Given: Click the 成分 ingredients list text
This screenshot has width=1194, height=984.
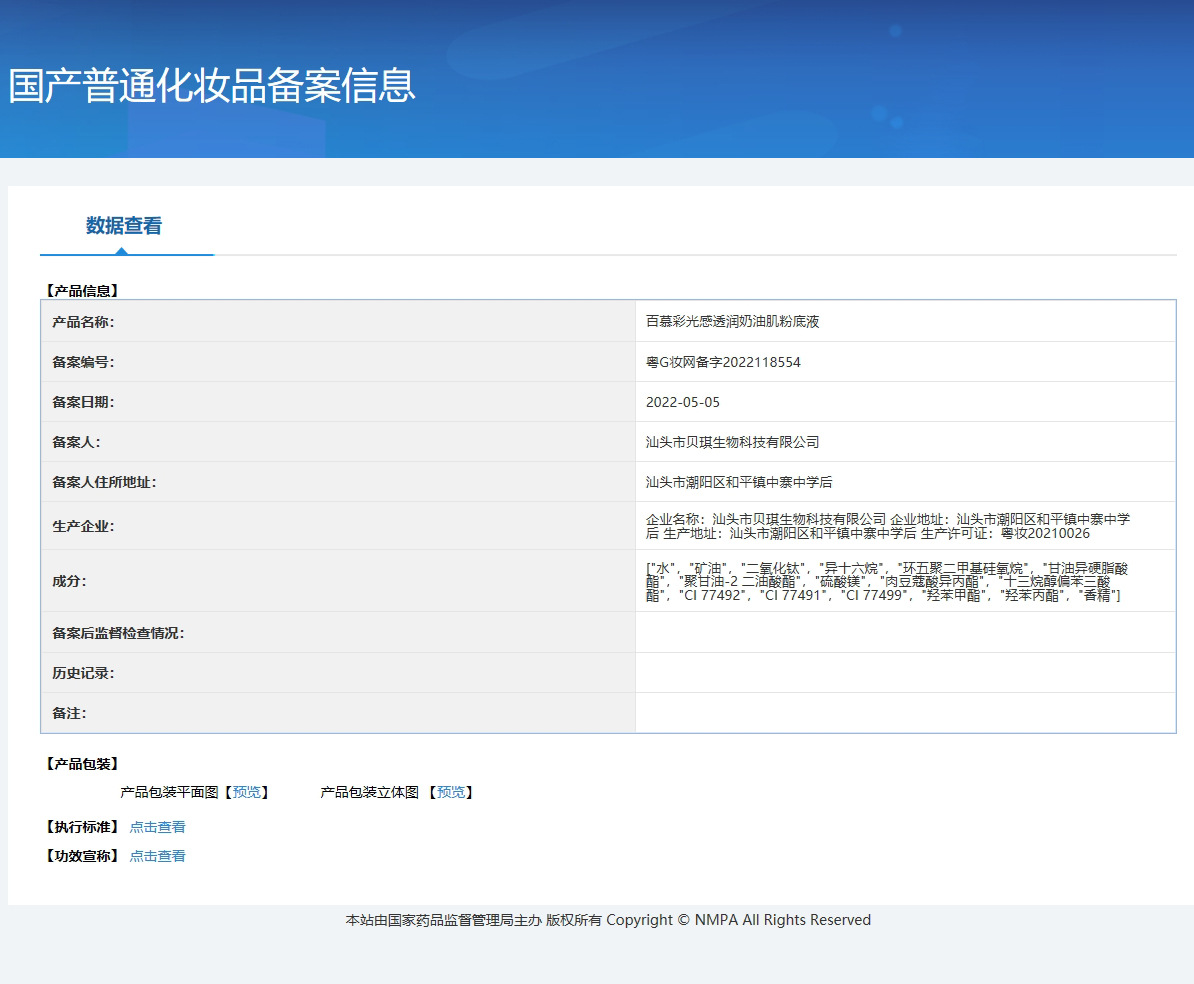Looking at the screenshot, I should [x=886, y=581].
